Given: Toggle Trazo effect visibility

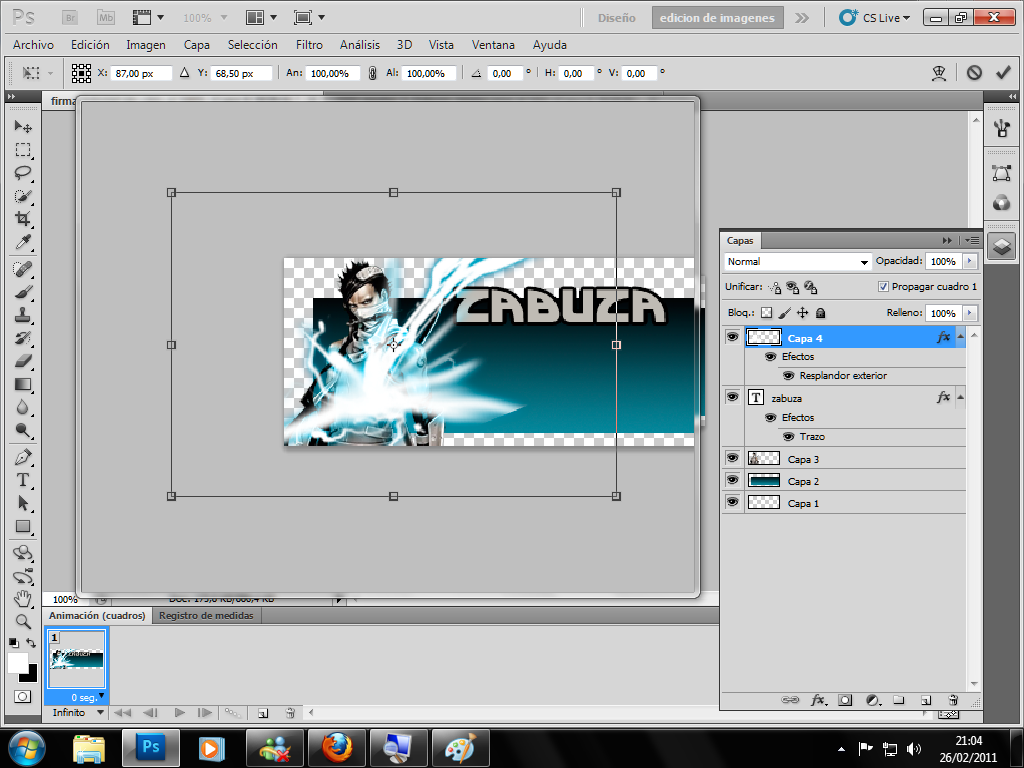Looking at the screenshot, I should 788,436.
